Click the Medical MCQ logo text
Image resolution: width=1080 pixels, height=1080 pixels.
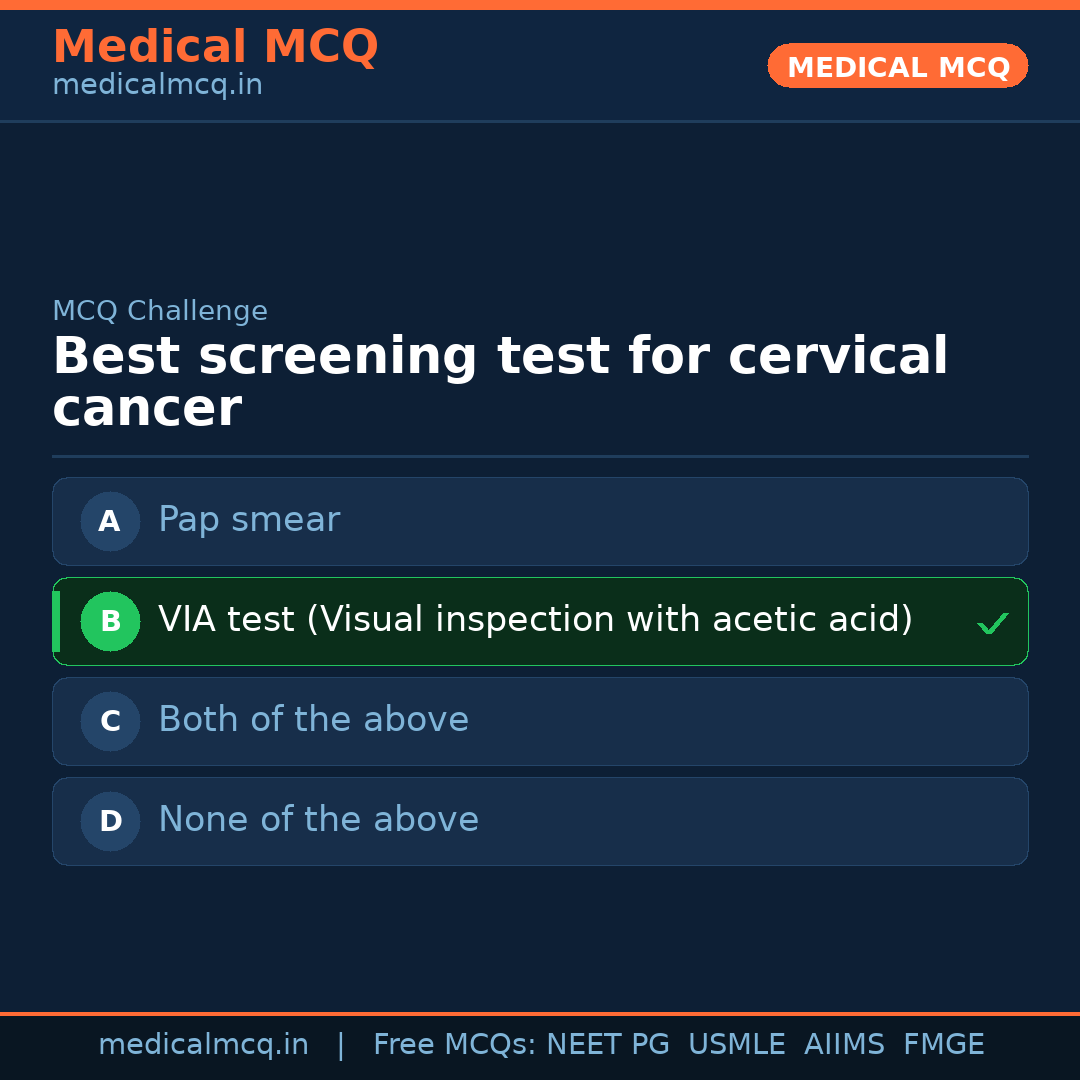pos(215,46)
